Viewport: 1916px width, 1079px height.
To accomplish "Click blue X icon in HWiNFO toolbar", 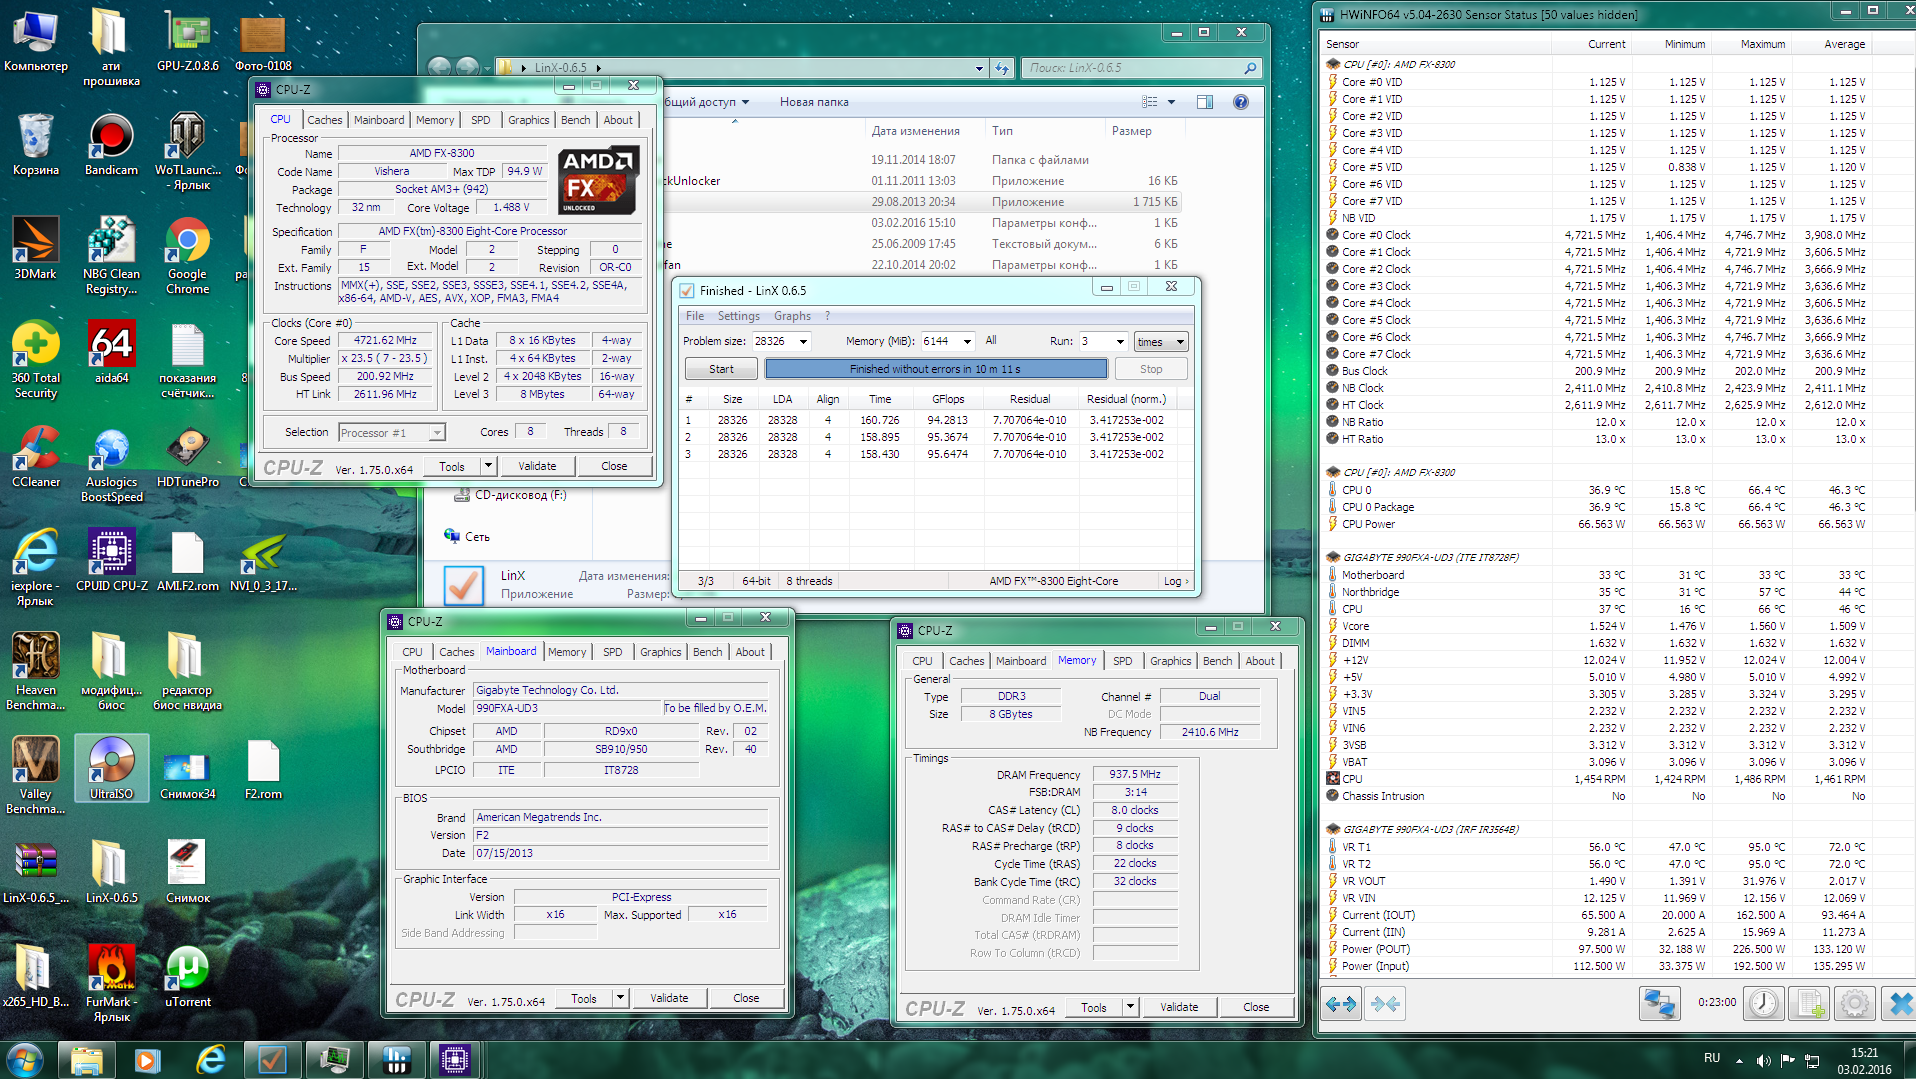I will point(1899,1003).
